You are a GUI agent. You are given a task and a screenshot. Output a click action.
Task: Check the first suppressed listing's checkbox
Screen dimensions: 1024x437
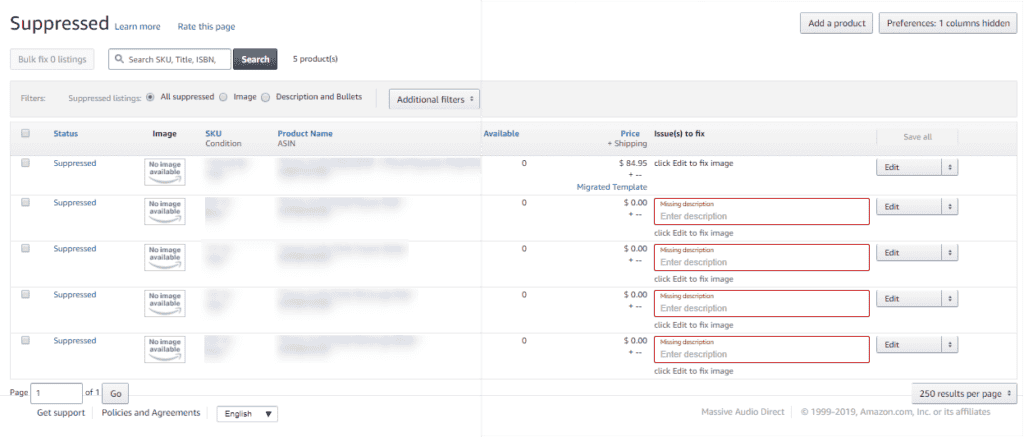pyautogui.click(x=26, y=163)
